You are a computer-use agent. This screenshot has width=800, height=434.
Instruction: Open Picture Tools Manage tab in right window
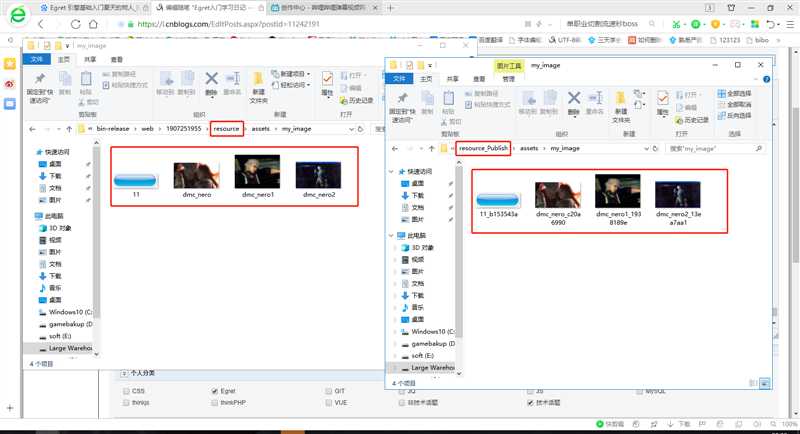pos(508,79)
